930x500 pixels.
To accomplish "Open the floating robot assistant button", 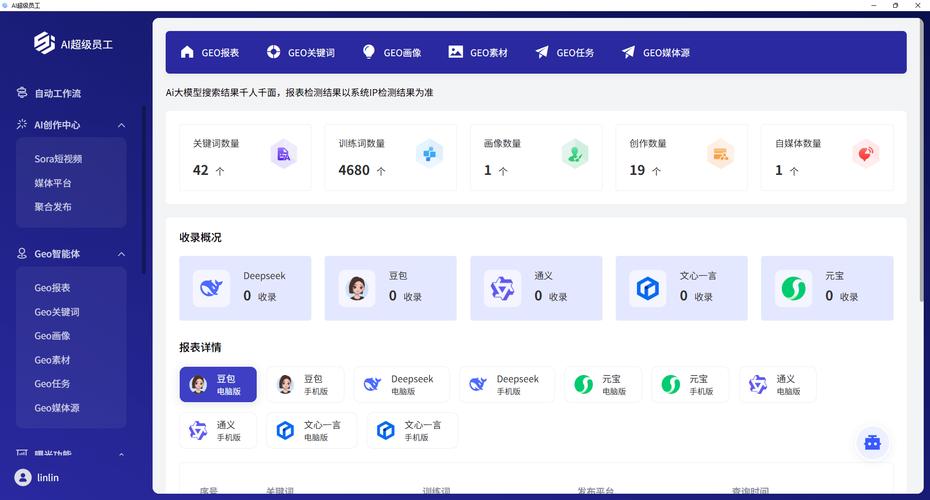I will 872,442.
